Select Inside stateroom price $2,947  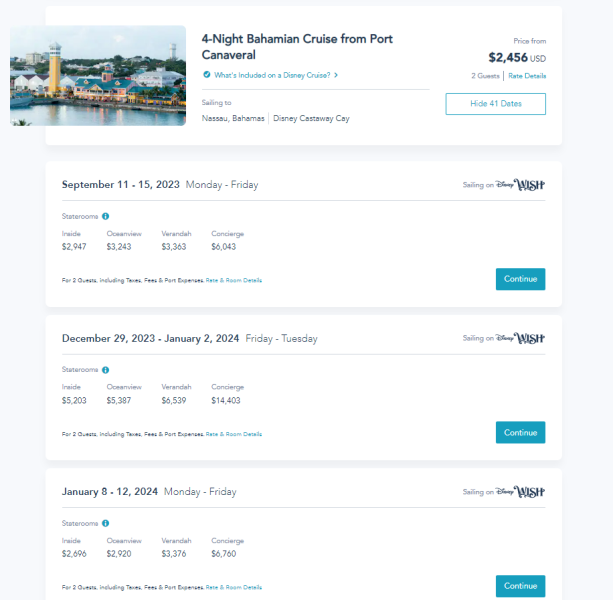[75, 246]
